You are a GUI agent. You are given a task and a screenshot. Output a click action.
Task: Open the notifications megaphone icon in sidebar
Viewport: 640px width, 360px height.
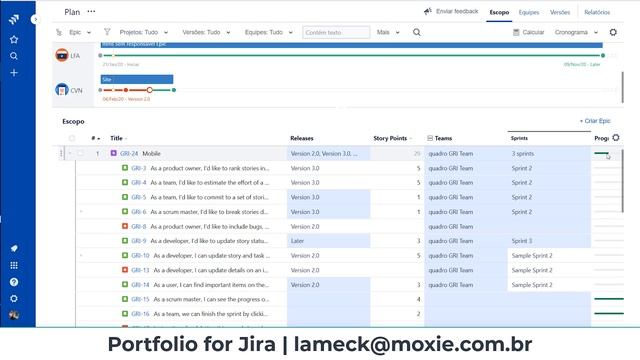14,249
